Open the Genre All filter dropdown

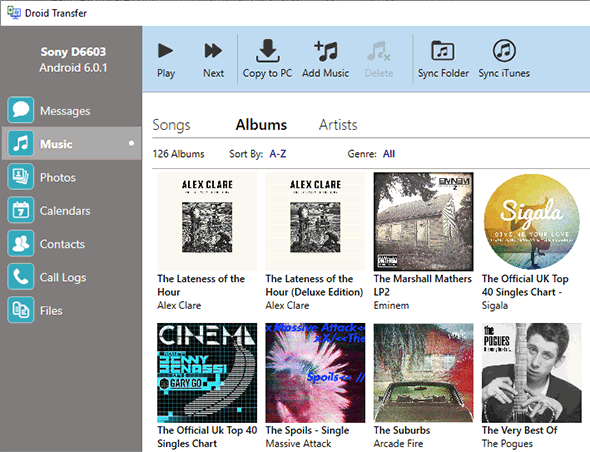tap(389, 154)
